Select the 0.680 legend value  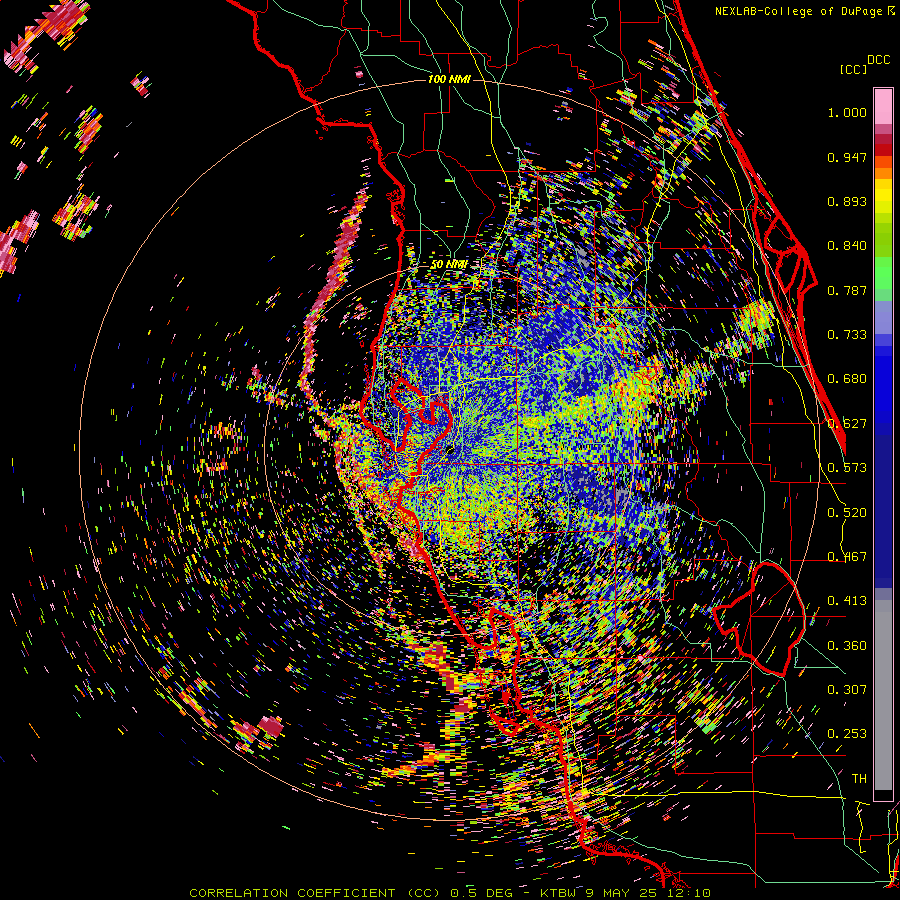847,379
